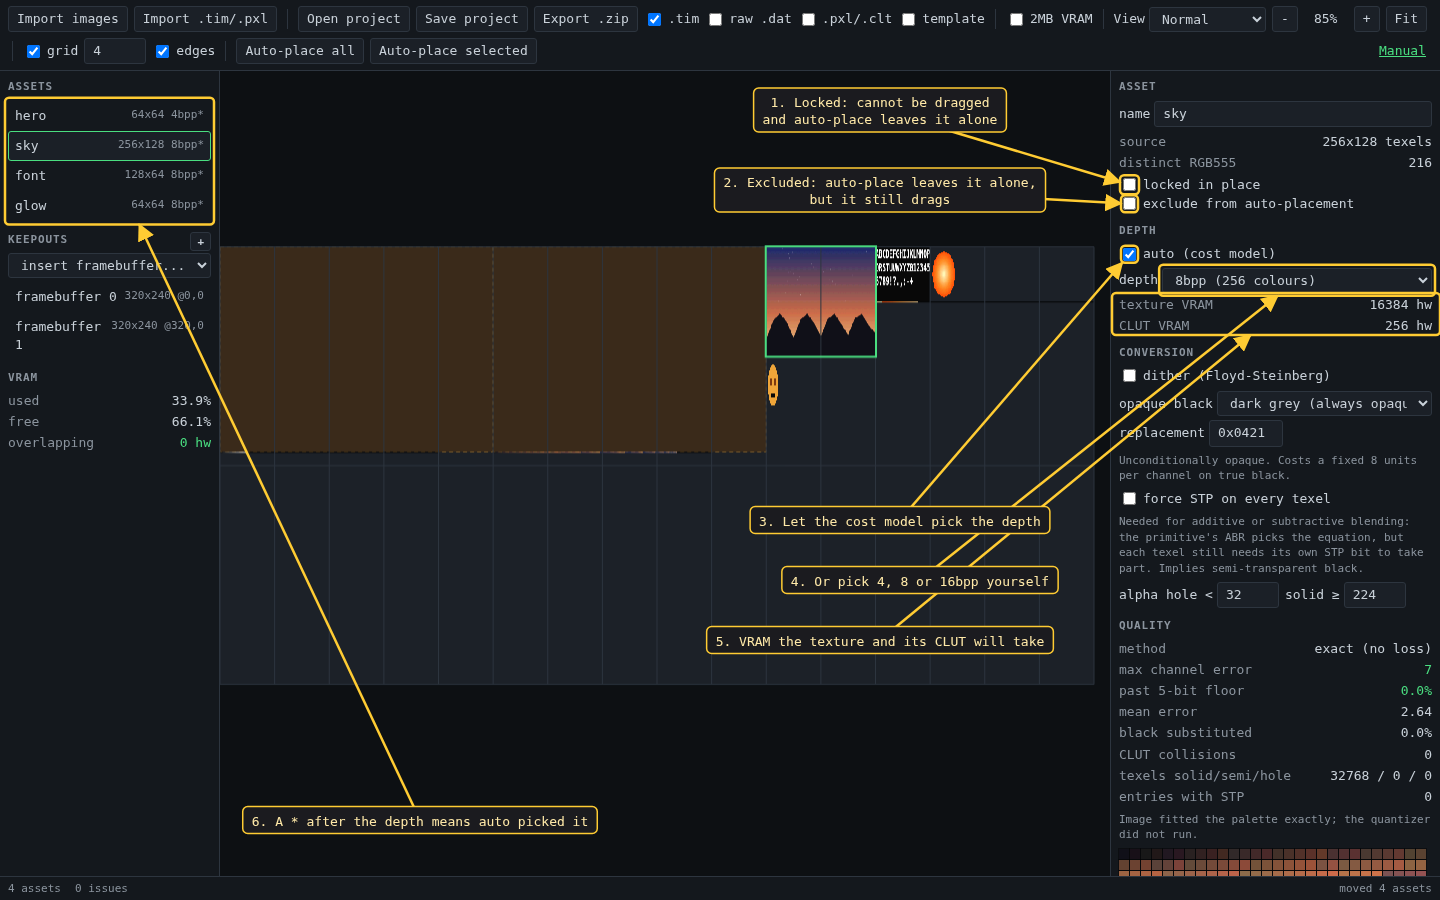Screen dimensions: 1440x900
Task: Enable force STP on every texel
Action: click(1129, 499)
